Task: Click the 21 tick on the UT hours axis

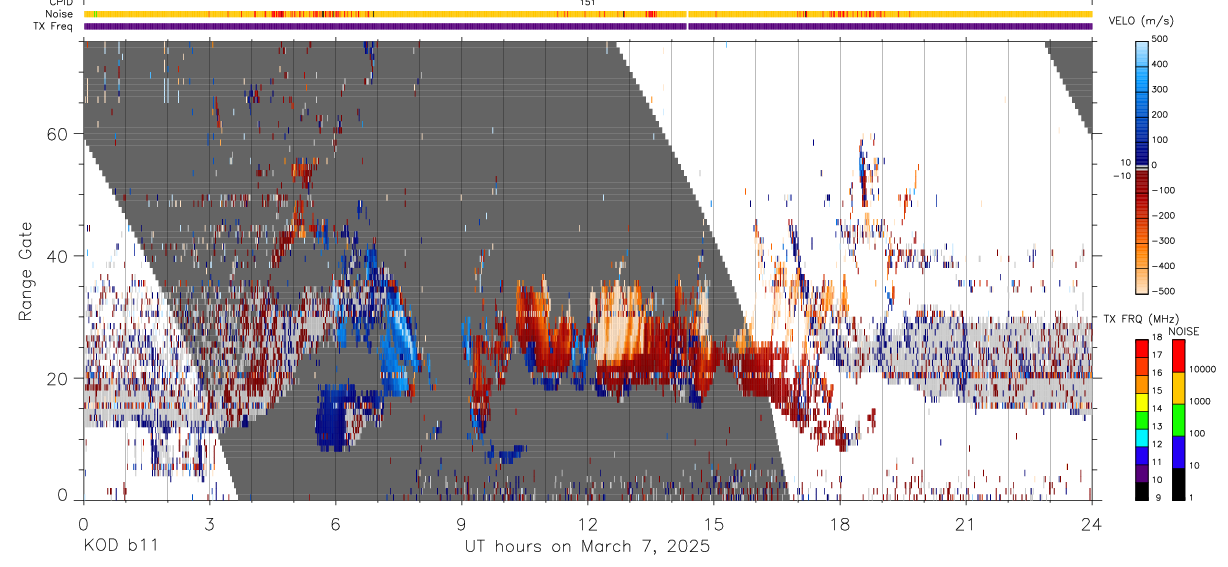Action: [965, 523]
